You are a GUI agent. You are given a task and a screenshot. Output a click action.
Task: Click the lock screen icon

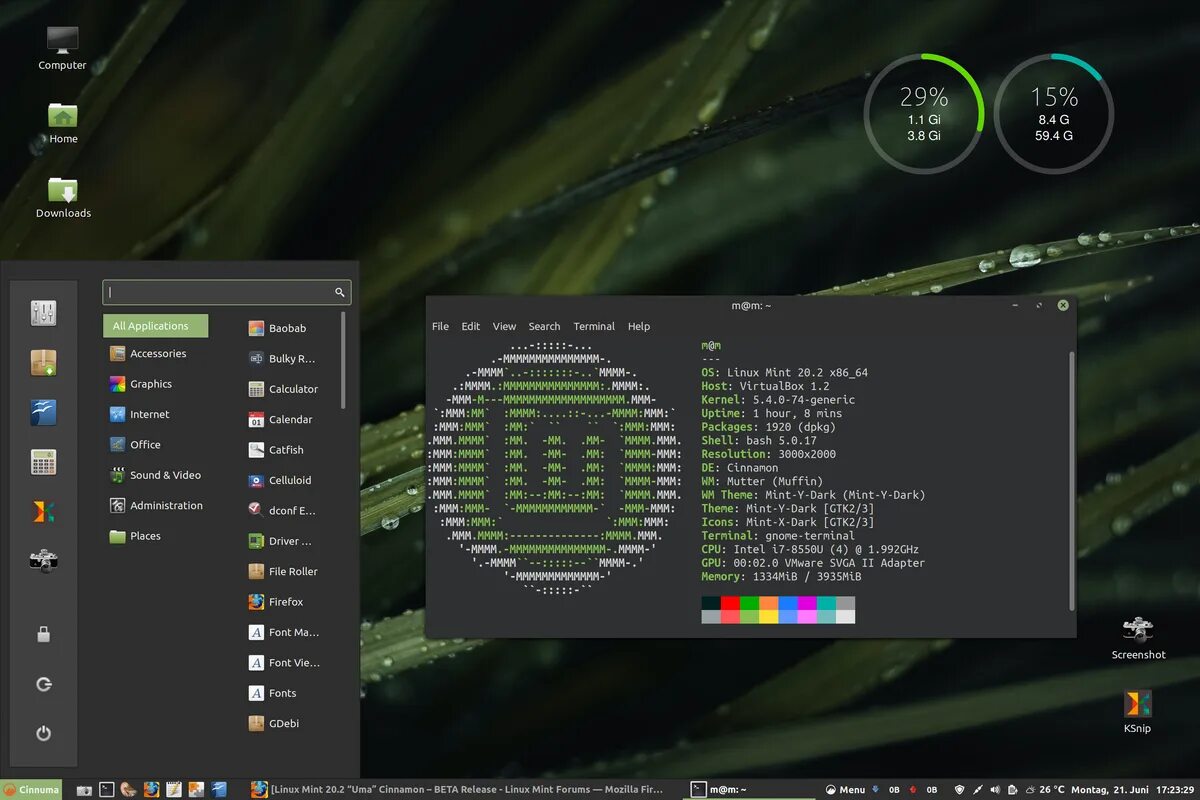coord(43,634)
